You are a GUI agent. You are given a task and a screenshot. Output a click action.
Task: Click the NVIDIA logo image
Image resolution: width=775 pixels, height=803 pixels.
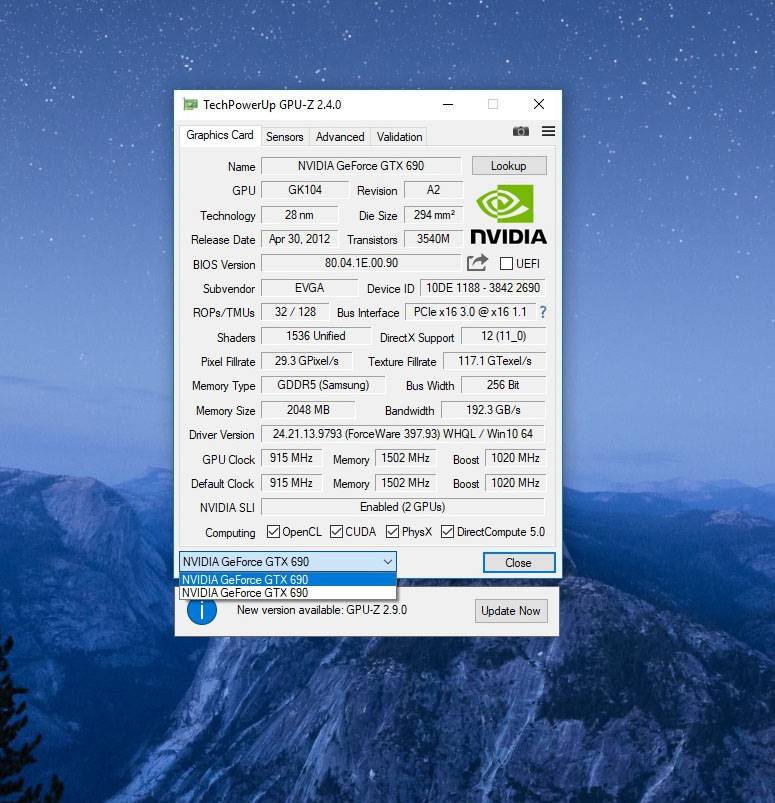point(509,214)
